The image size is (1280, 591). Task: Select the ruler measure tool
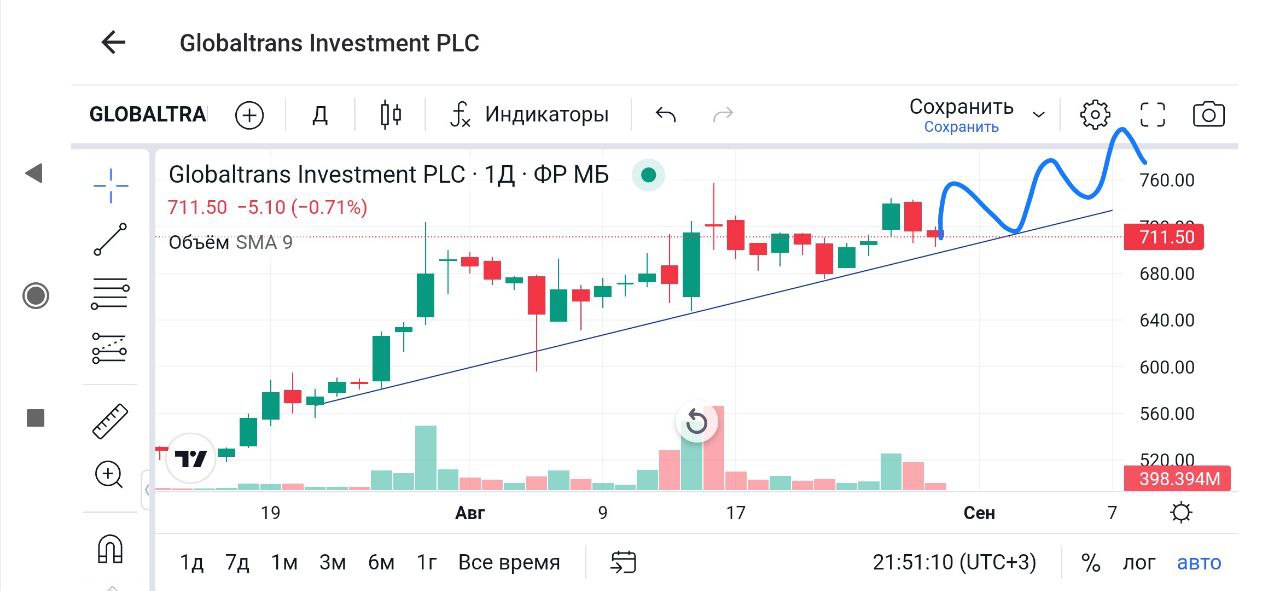point(110,421)
